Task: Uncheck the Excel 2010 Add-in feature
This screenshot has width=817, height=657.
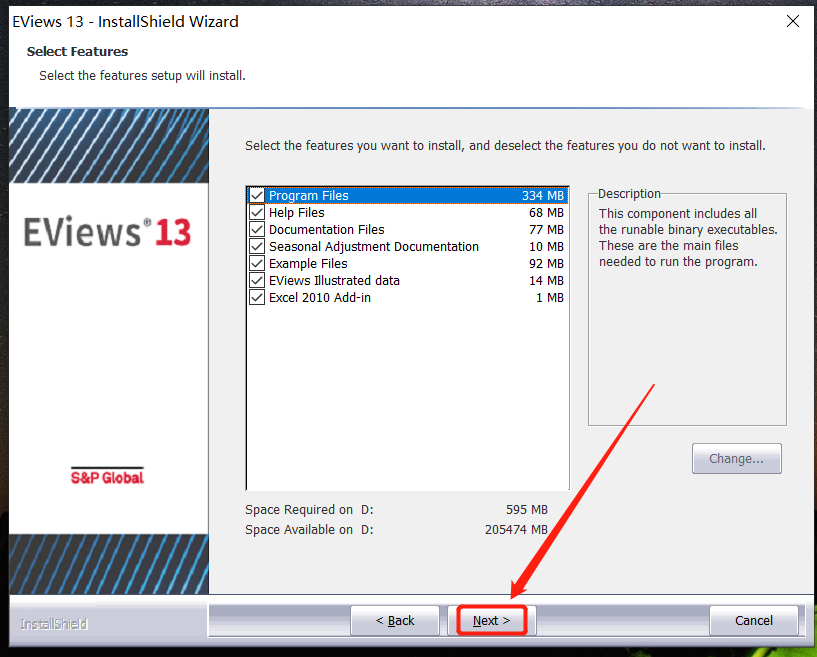Action: click(257, 297)
